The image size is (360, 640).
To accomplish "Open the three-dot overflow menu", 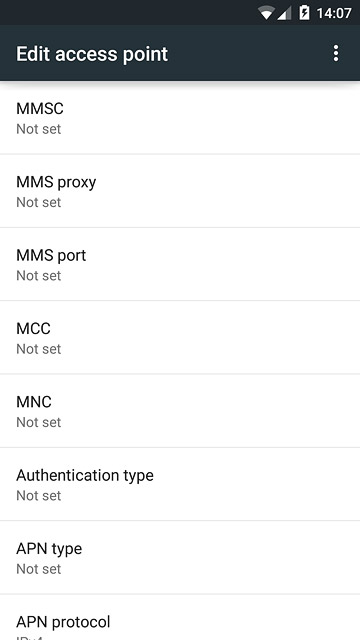I will tap(336, 53).
